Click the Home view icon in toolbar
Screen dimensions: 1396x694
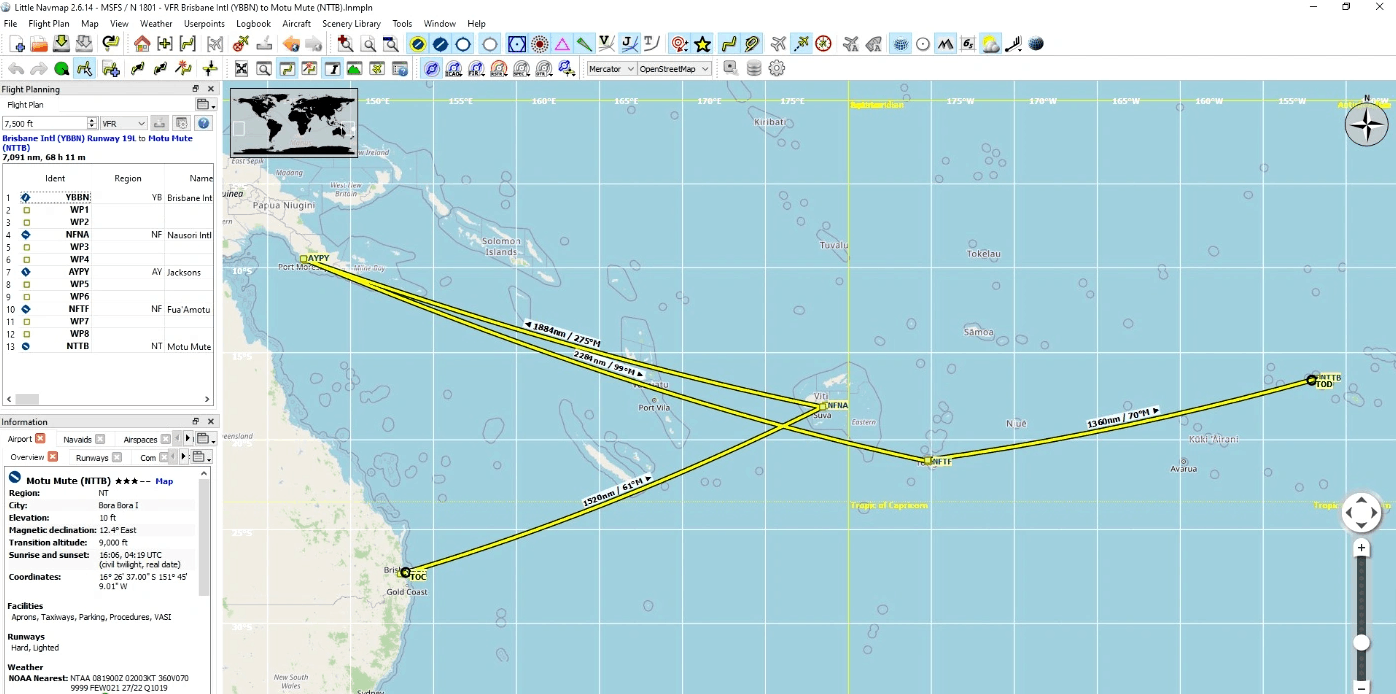click(142, 44)
